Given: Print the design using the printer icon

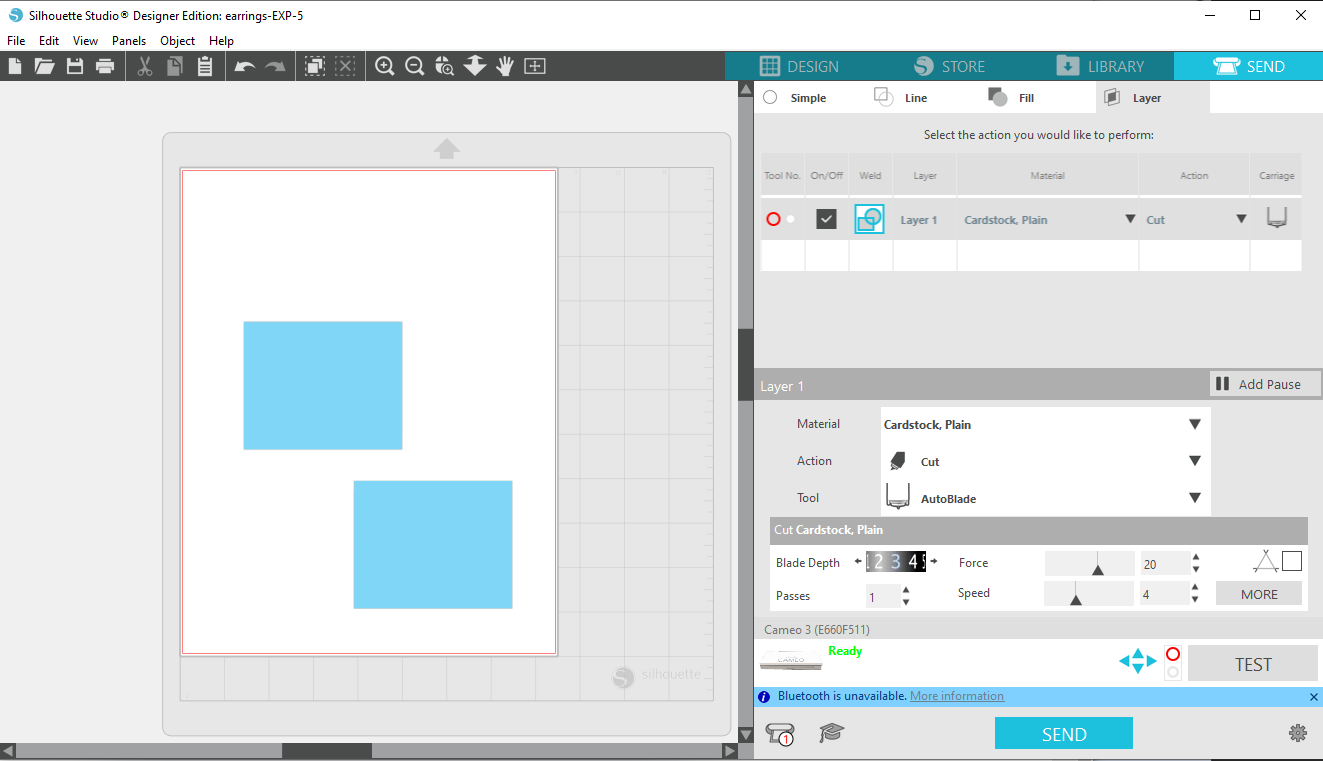Looking at the screenshot, I should coord(104,66).
